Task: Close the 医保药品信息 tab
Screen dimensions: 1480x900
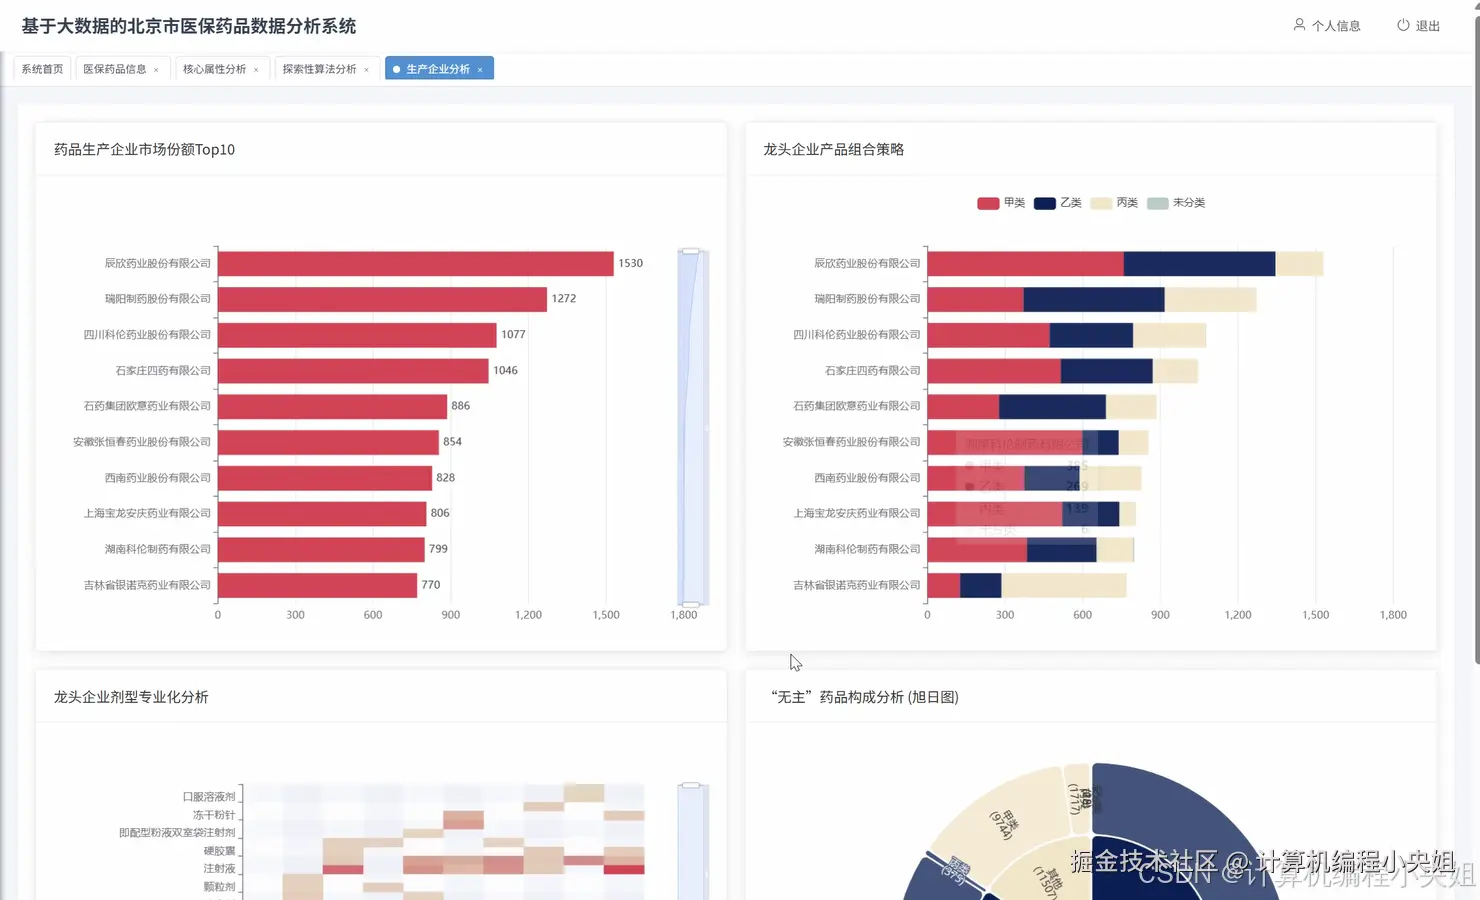Action: click(156, 70)
